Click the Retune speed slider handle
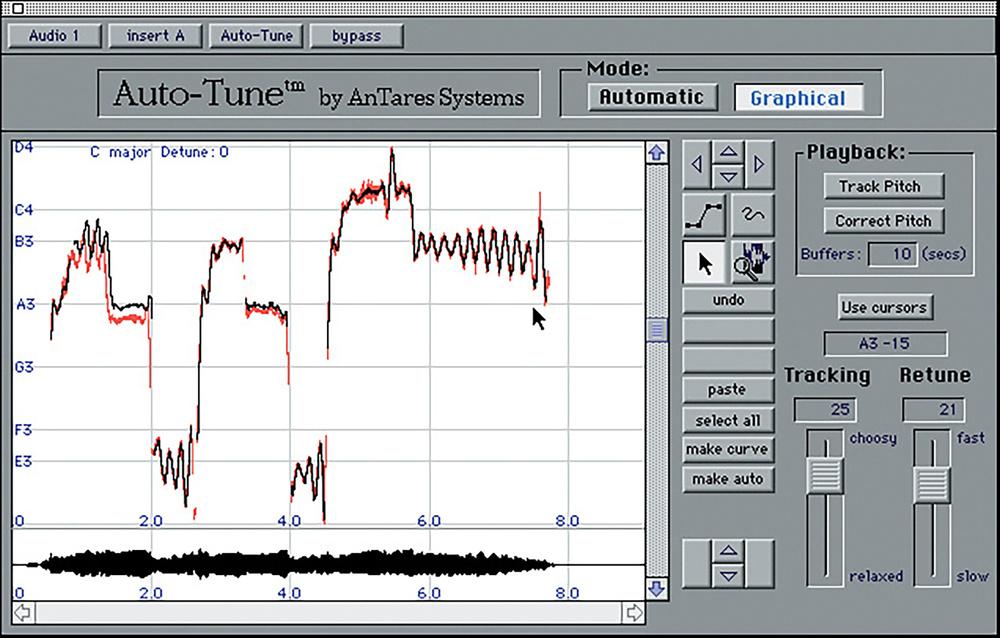The image size is (1000, 638). click(x=931, y=483)
